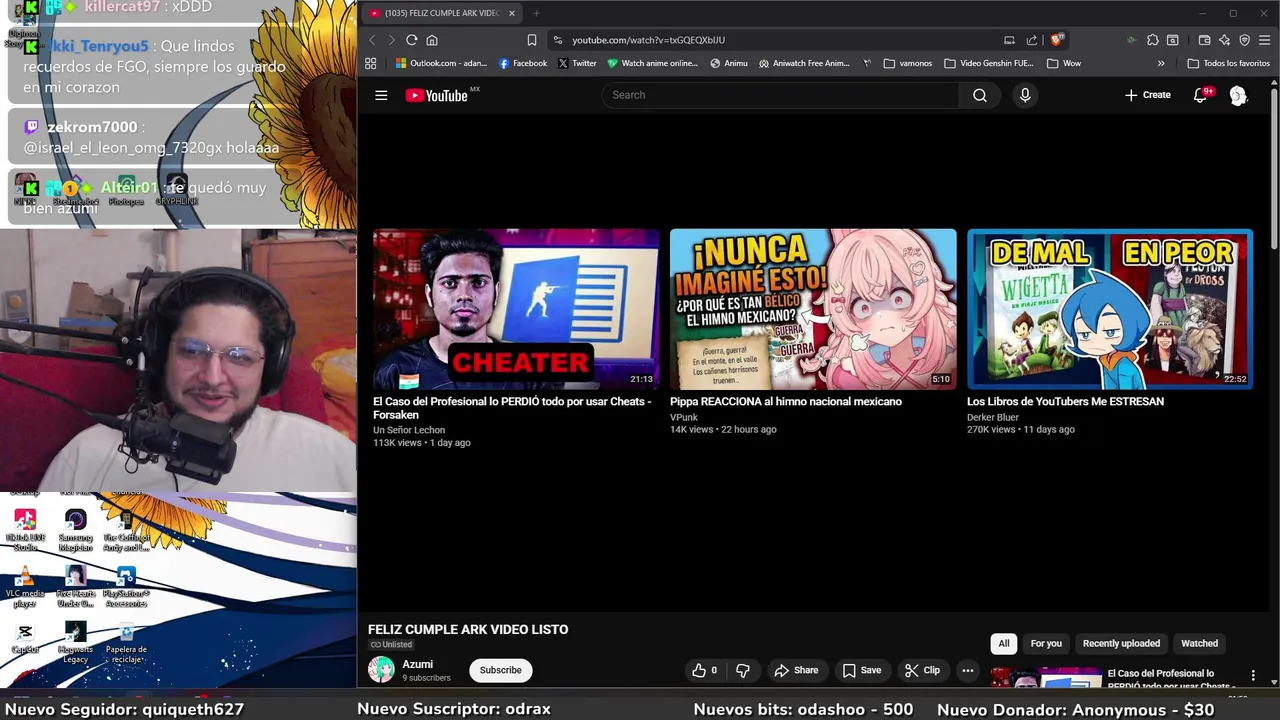
Task: Bookmark this page with the bookmark icon
Action: point(532,40)
